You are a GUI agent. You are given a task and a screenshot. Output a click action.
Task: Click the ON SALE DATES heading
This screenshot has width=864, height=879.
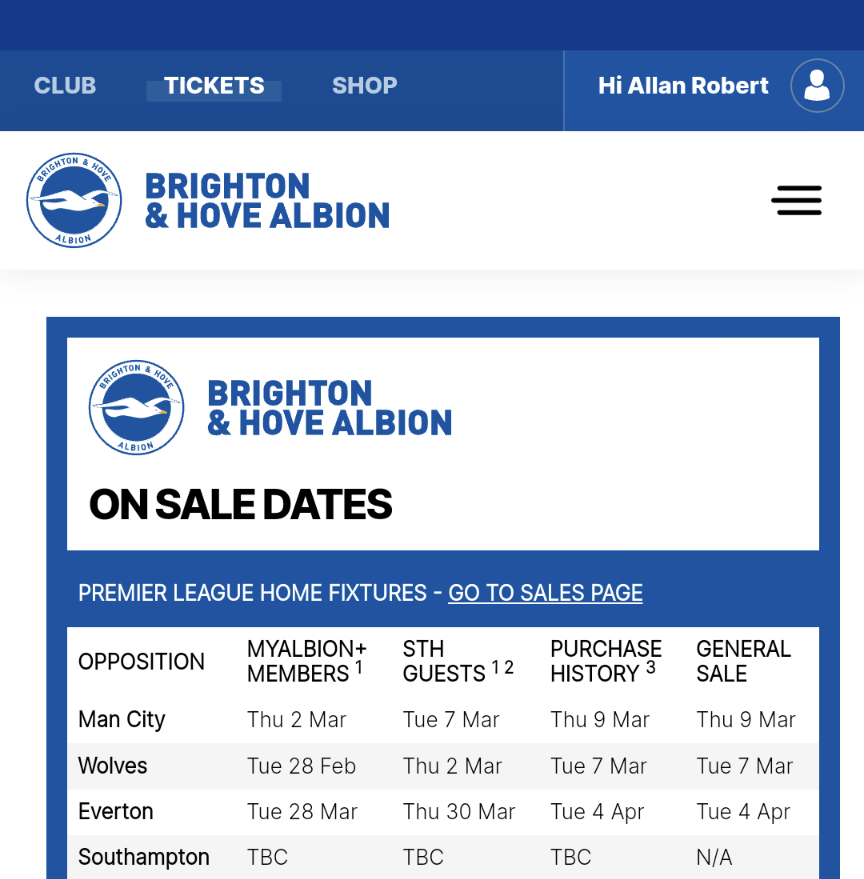(241, 505)
